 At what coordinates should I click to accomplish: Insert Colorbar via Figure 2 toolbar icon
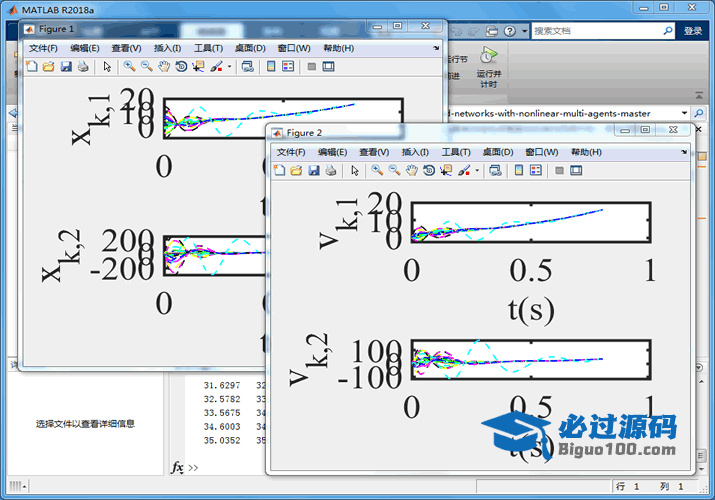tap(518, 170)
